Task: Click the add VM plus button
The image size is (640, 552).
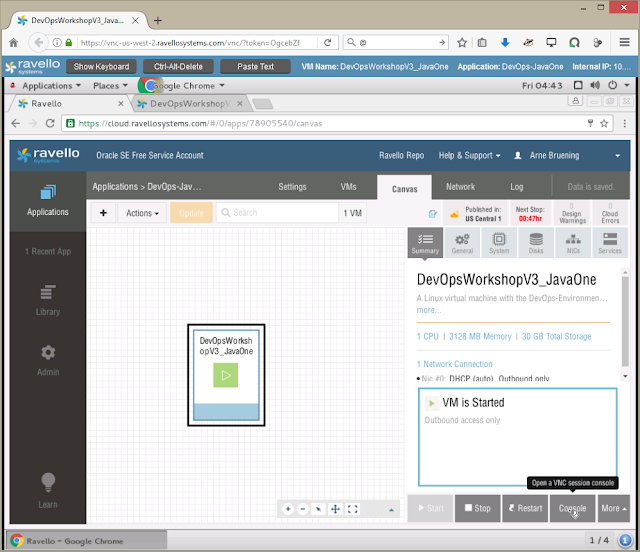Action: (x=103, y=213)
